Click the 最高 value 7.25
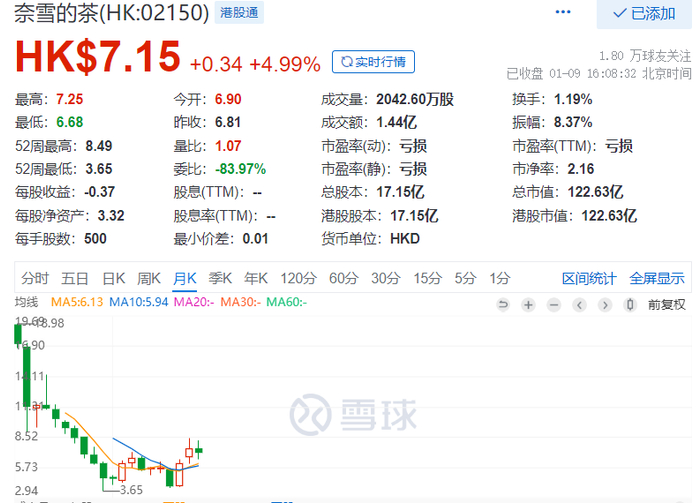Viewport: 700px width, 503px height. (70, 99)
